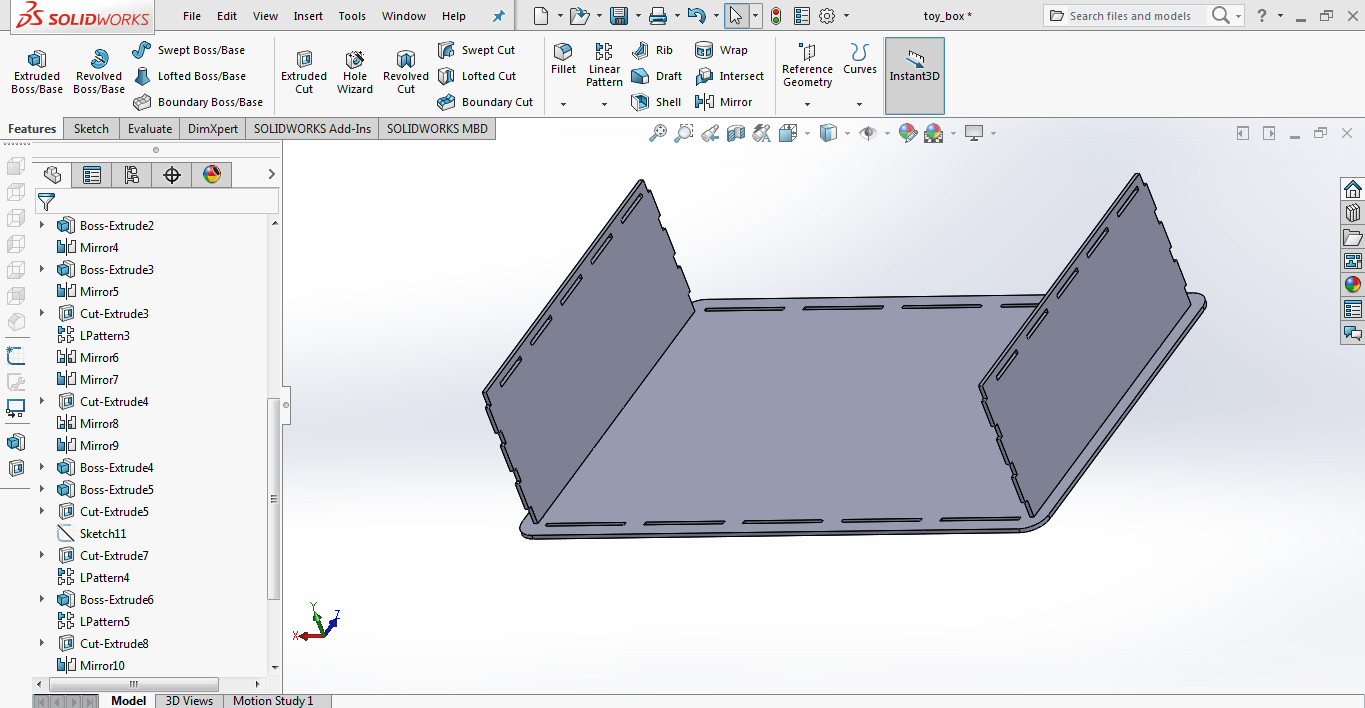The height and width of the screenshot is (708, 1365).
Task: Select Sketch11 in the feature tree
Action: click(x=103, y=534)
